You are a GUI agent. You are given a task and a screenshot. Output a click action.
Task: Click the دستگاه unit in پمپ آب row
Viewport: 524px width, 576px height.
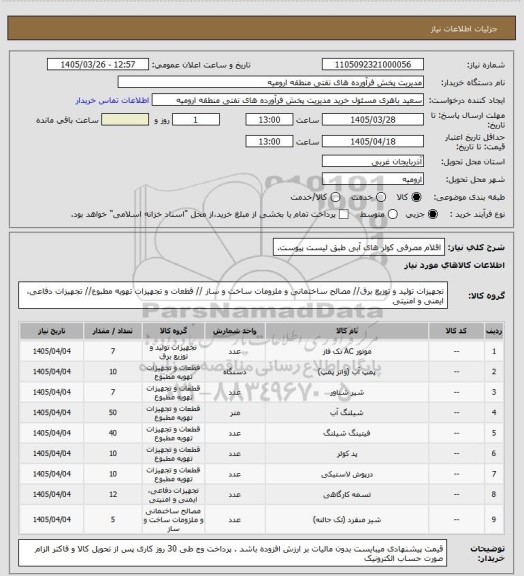235,372
